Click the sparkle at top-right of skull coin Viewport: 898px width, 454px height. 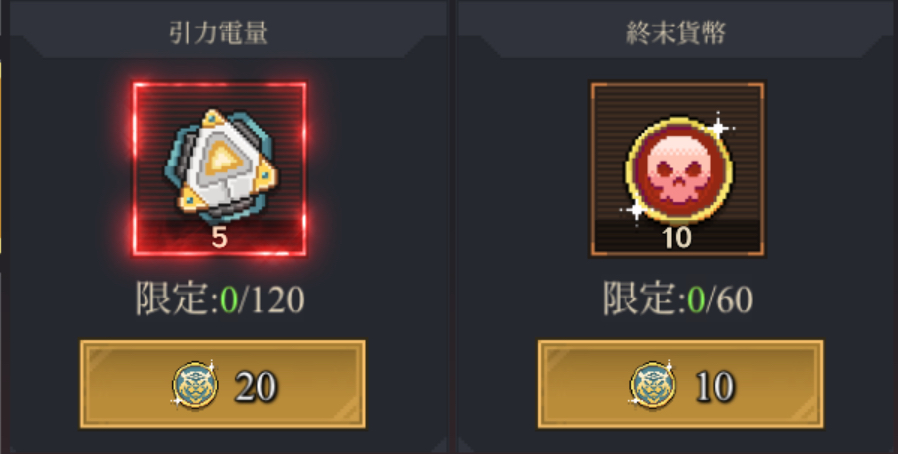(719, 127)
